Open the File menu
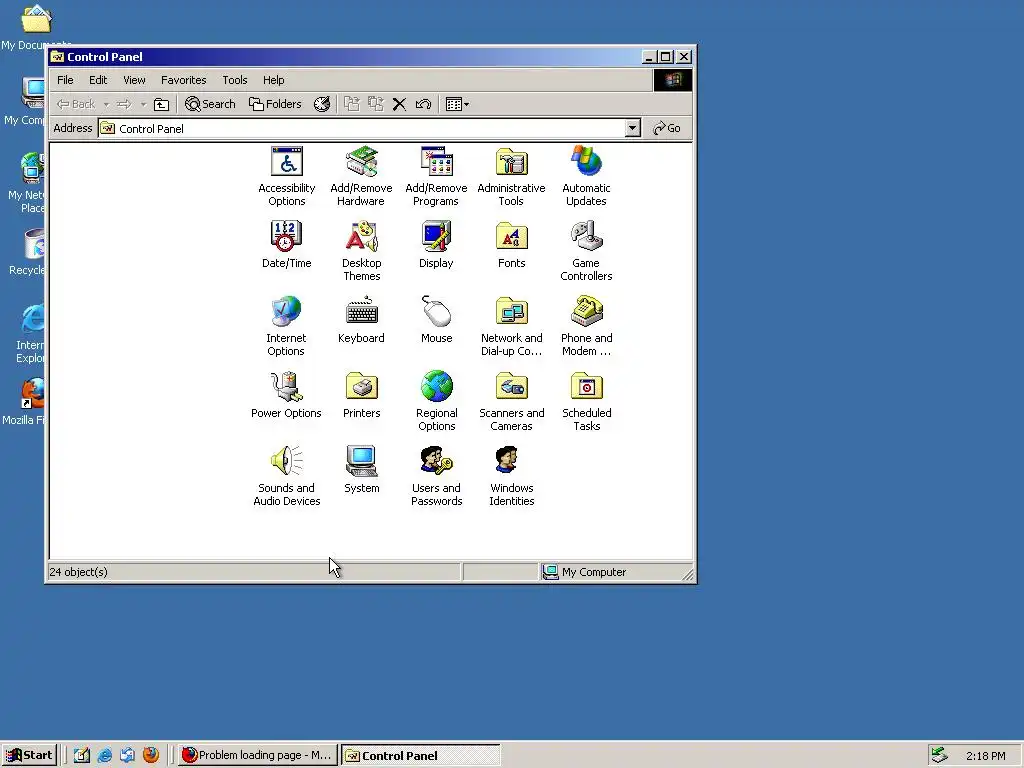 pyautogui.click(x=65, y=80)
